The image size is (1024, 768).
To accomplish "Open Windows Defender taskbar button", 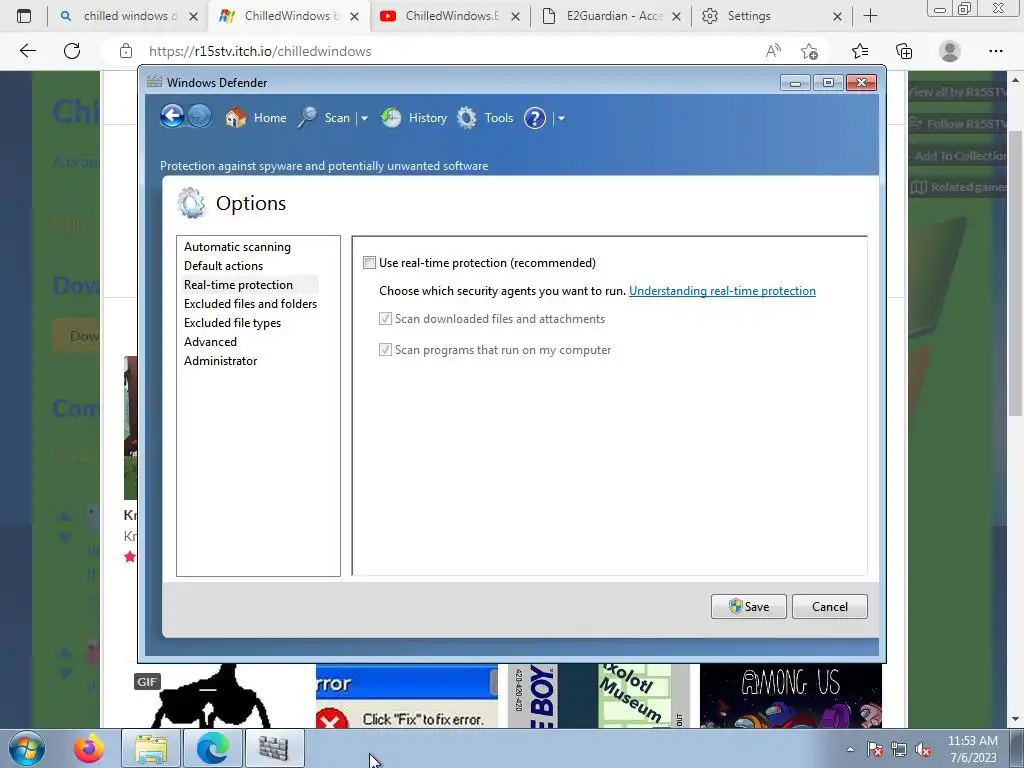I will (x=274, y=748).
